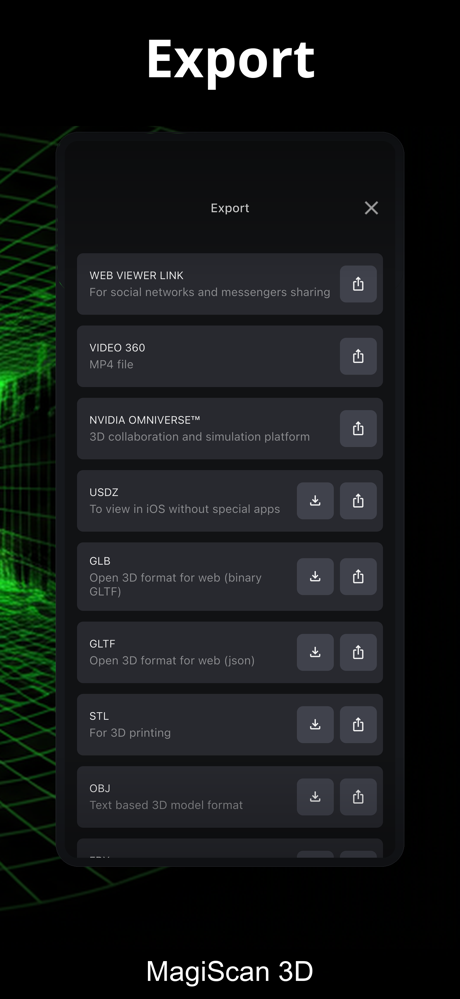This screenshot has height=999, width=460.
Task: Download the GLB file
Action: pyautogui.click(x=315, y=577)
